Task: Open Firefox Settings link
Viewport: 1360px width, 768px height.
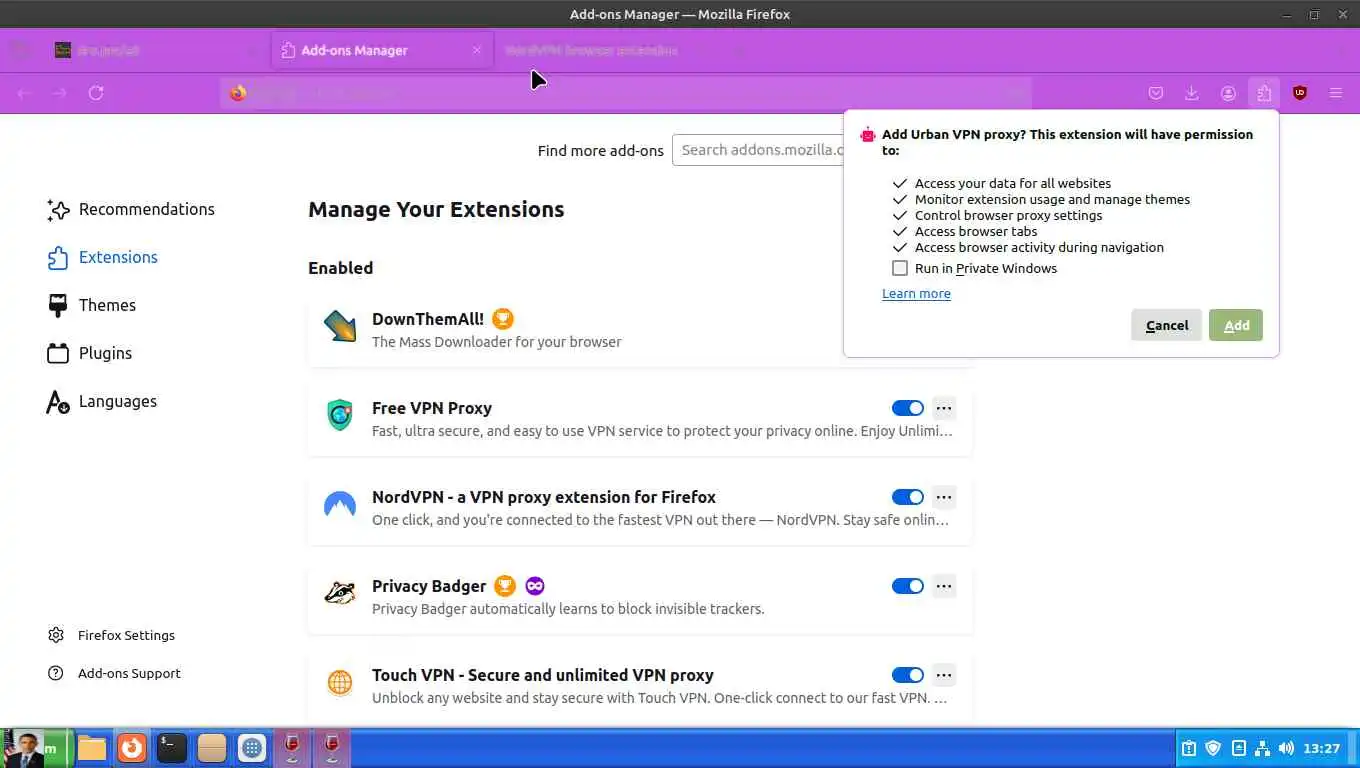Action: (x=112, y=635)
